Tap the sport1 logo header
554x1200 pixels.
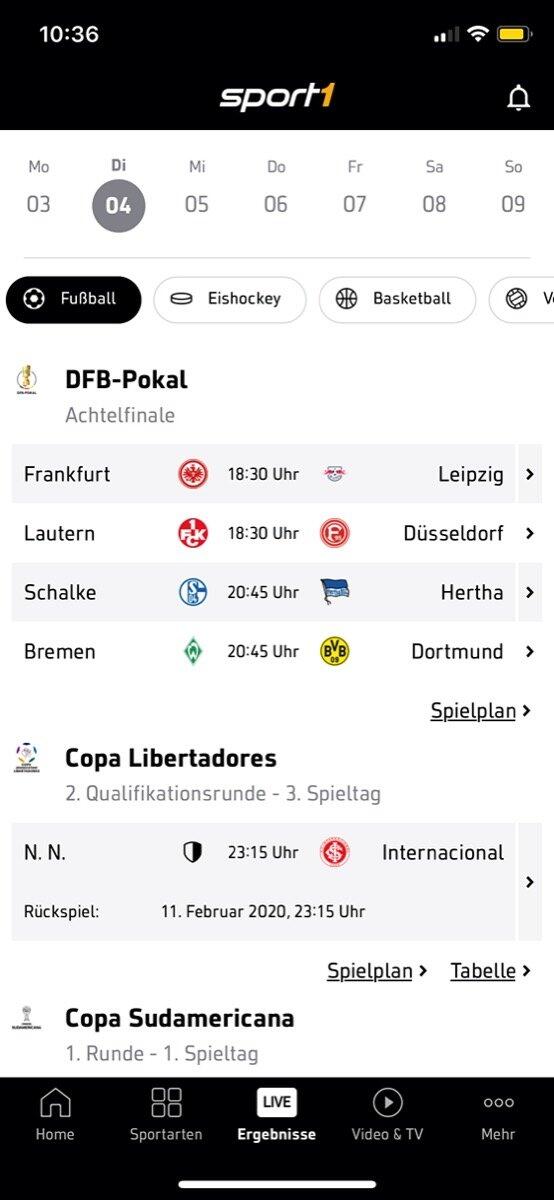point(277,97)
